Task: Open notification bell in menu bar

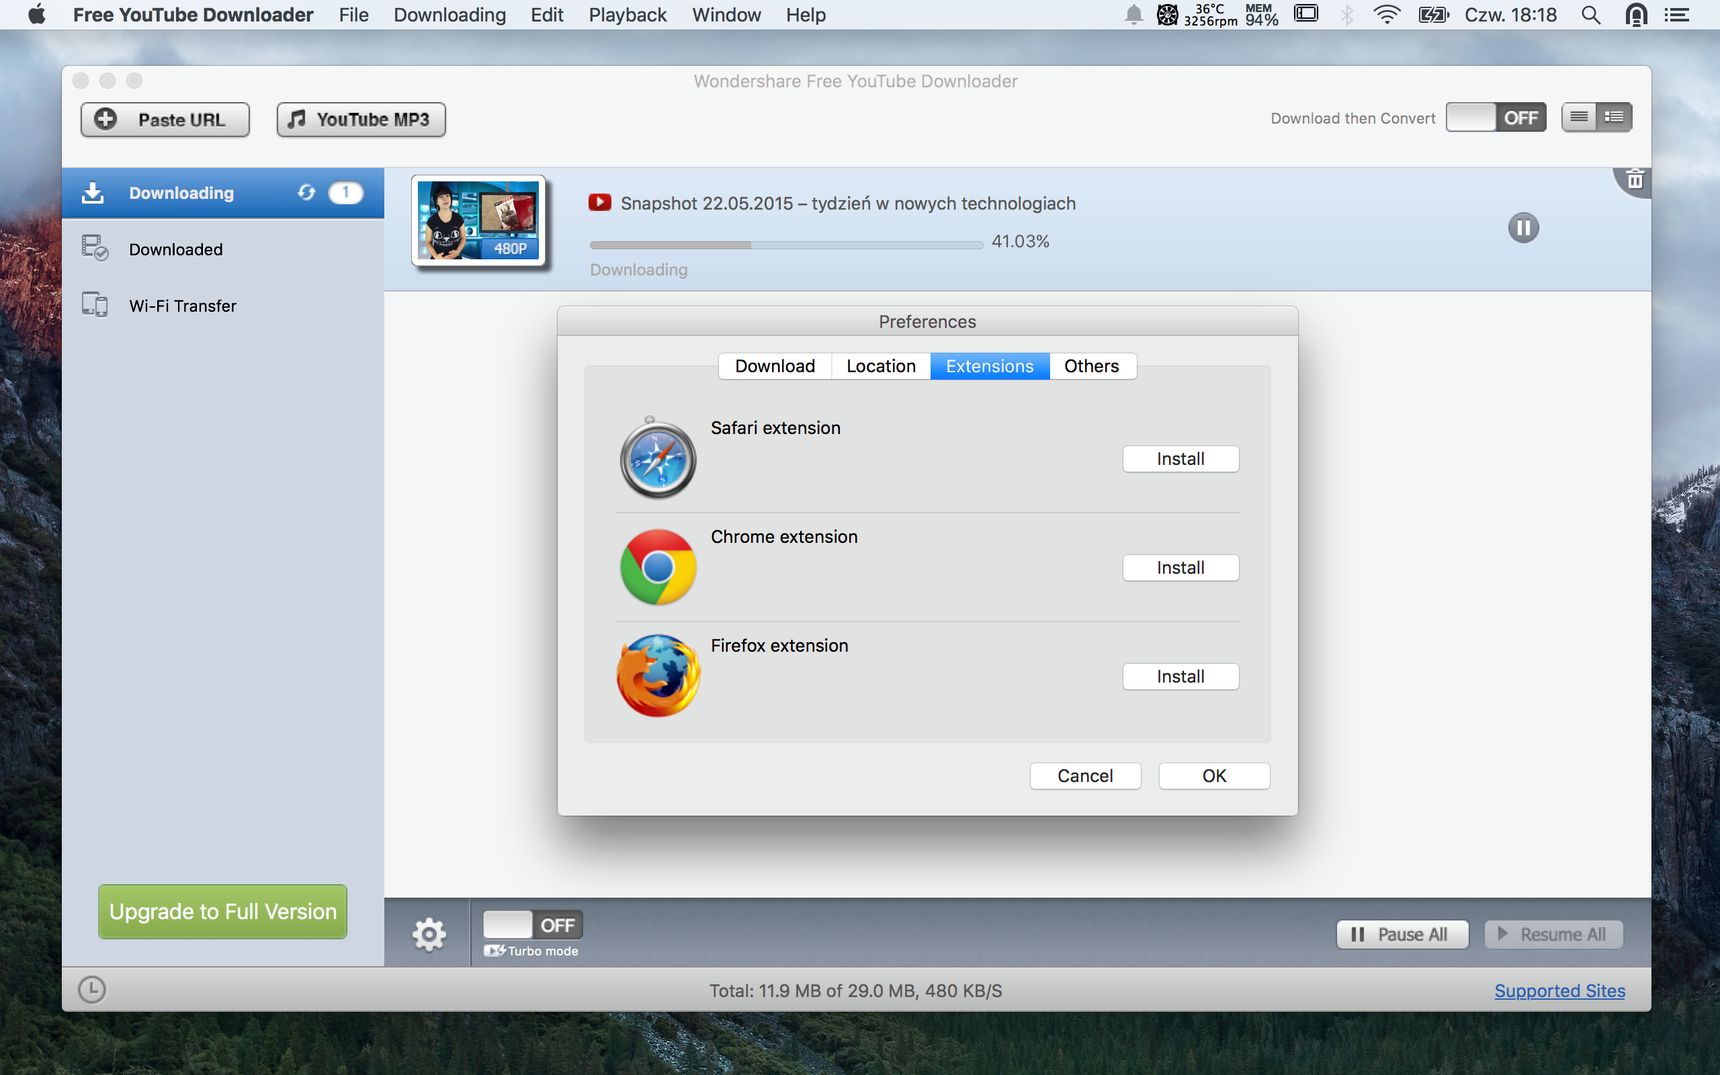Action: [1133, 14]
